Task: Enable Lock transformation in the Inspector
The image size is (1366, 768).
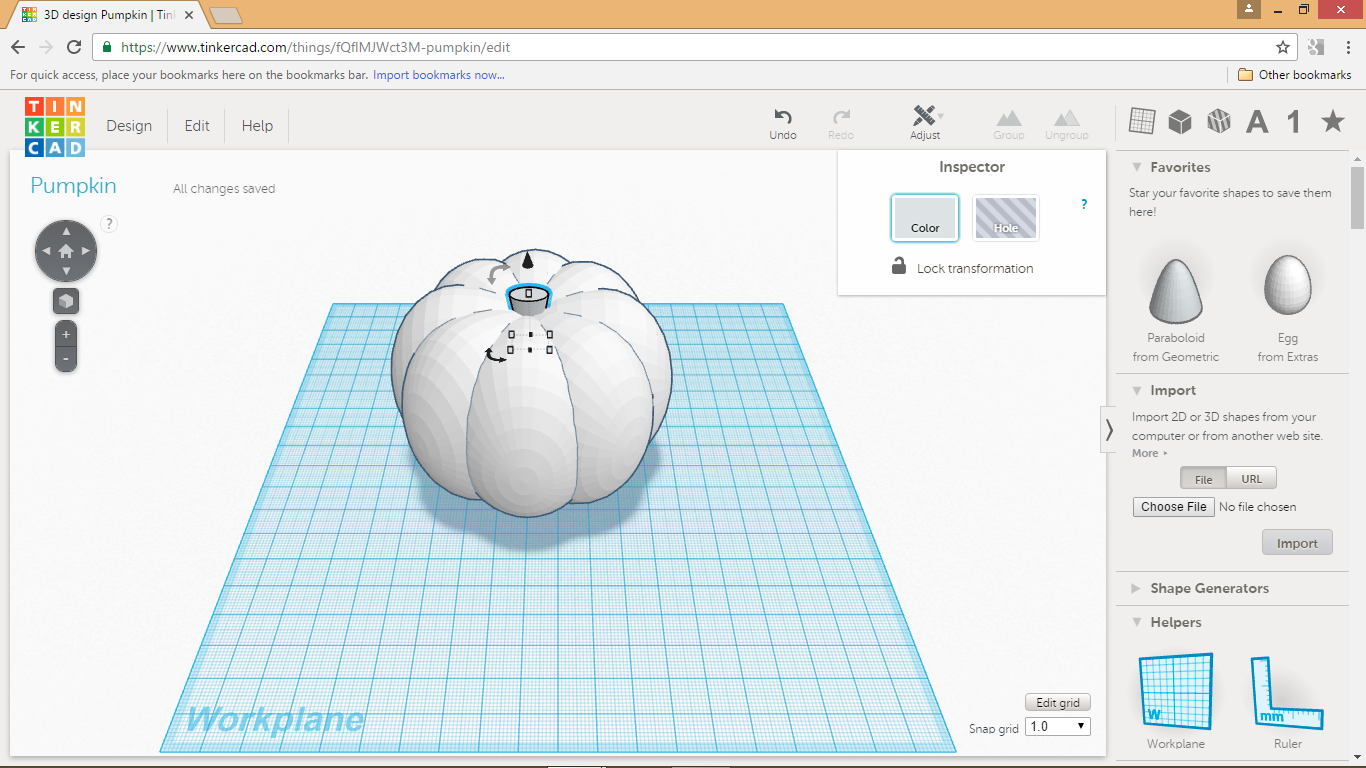Action: coord(898,268)
